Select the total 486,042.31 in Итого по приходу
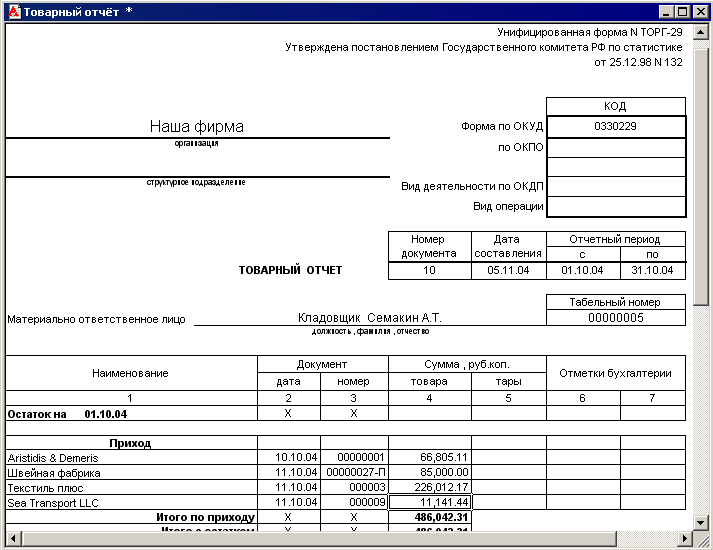Screen dimensions: 713x550 430,517
